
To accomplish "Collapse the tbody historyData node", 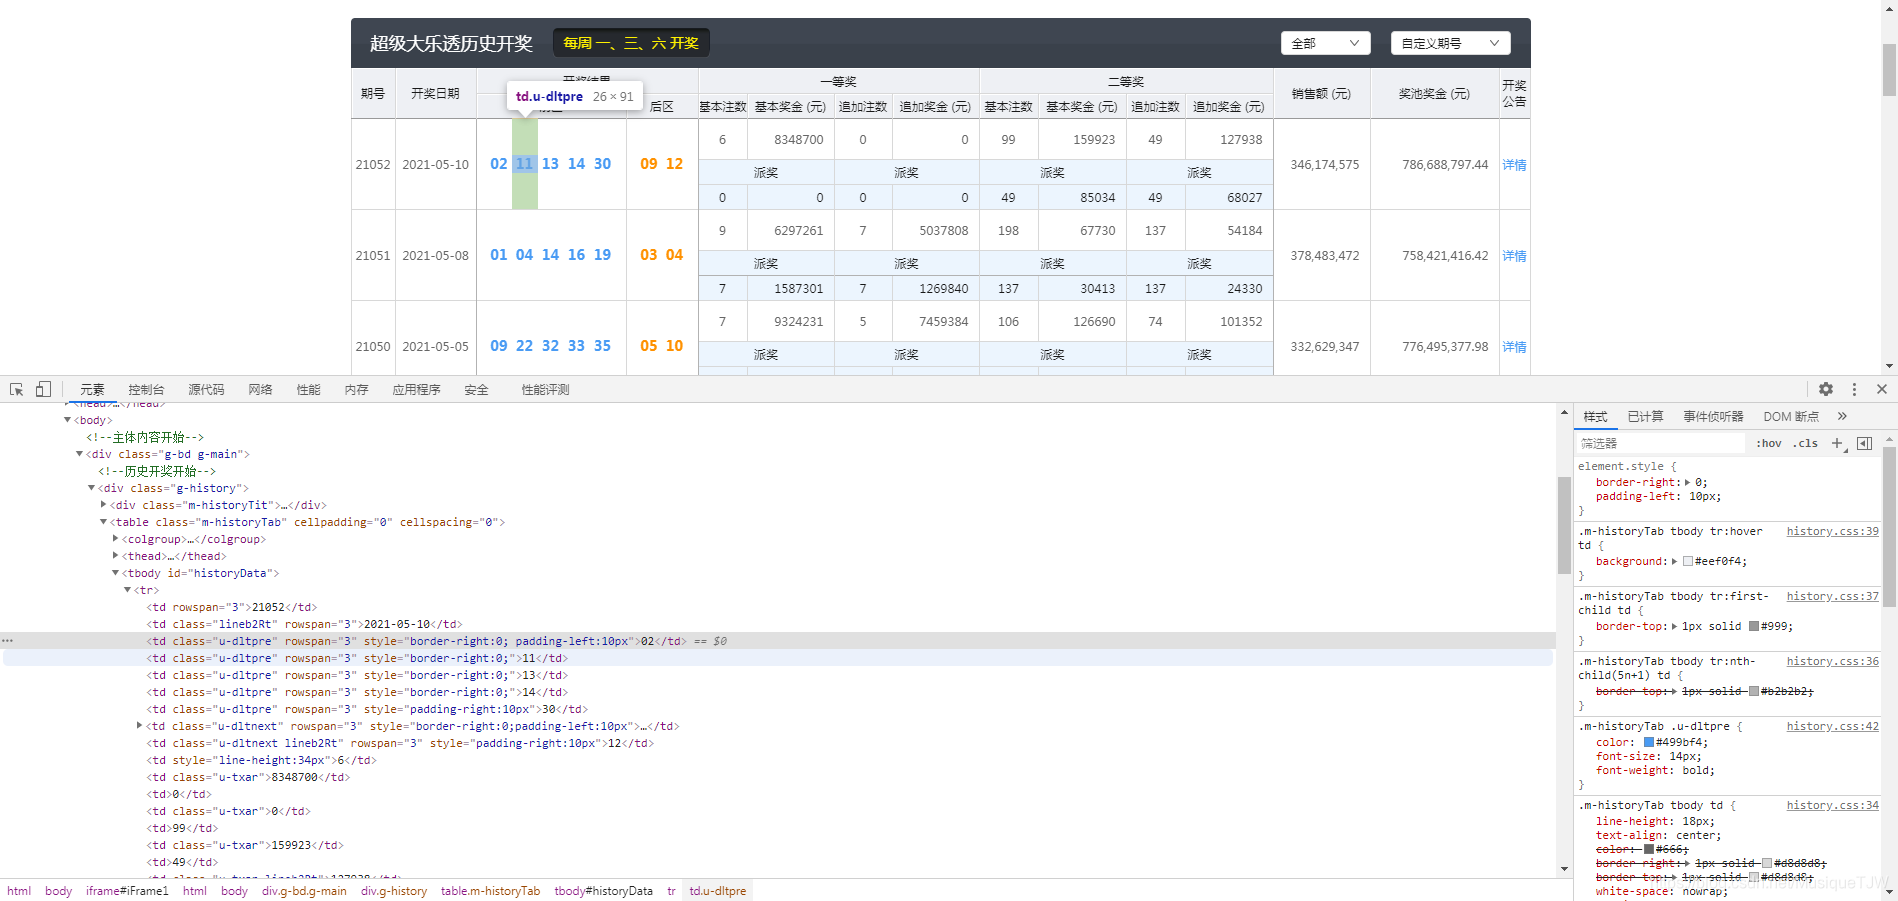I will (116, 573).
